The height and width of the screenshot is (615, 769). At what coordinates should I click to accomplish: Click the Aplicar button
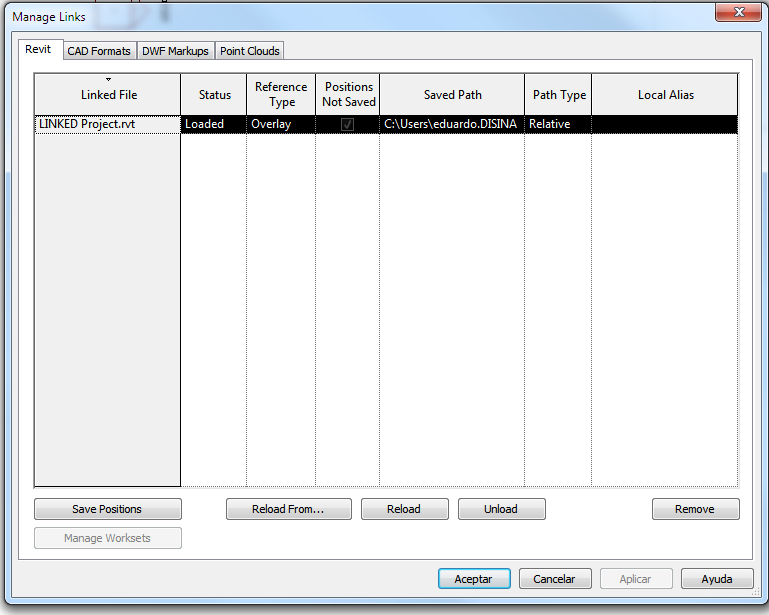(636, 579)
